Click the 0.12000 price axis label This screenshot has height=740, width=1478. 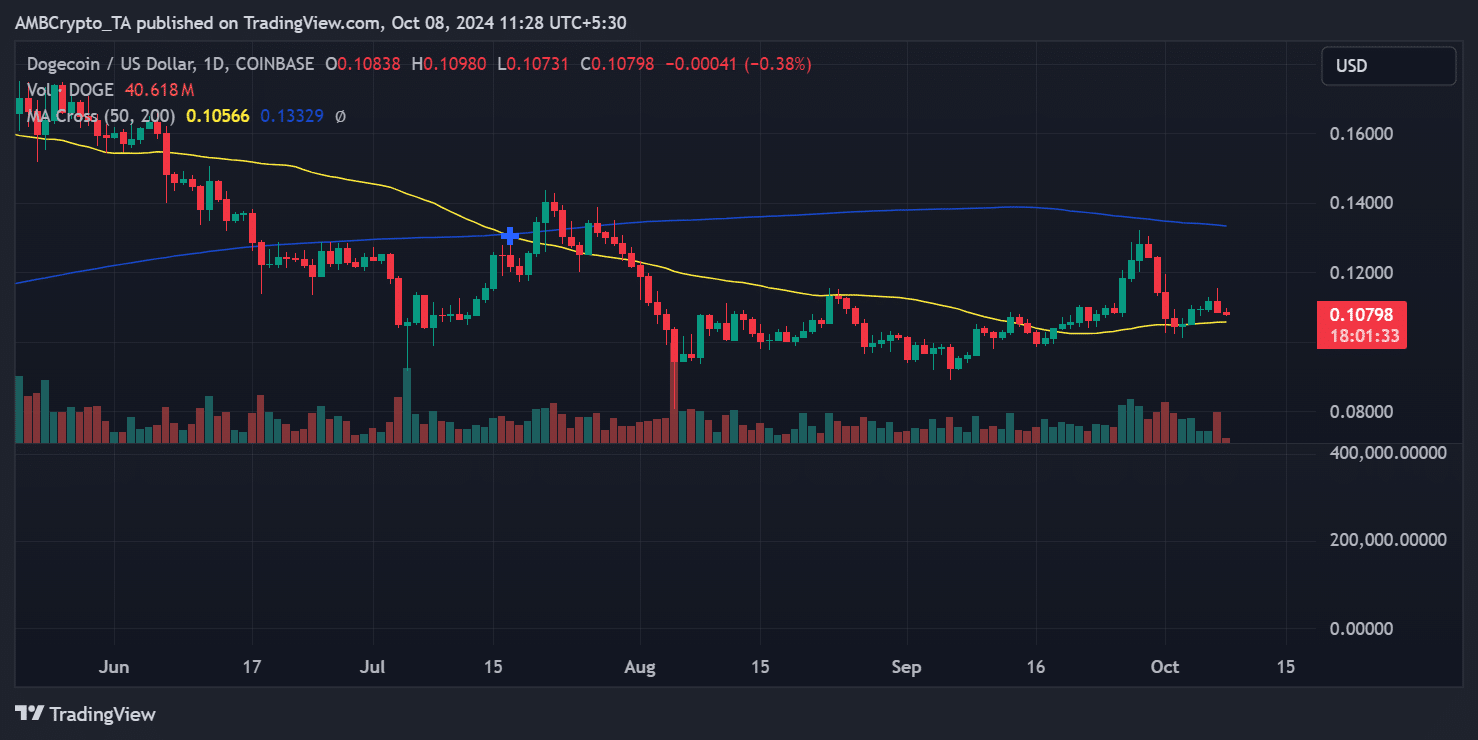pos(1361,272)
